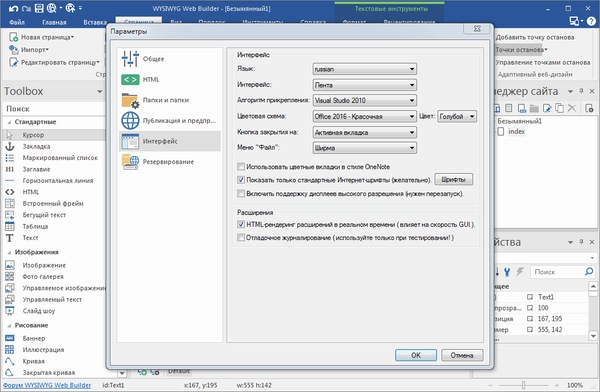The height and width of the screenshot is (392, 600).
Task: Click Добавить точку останова in ribbon
Action: (x=535, y=37)
